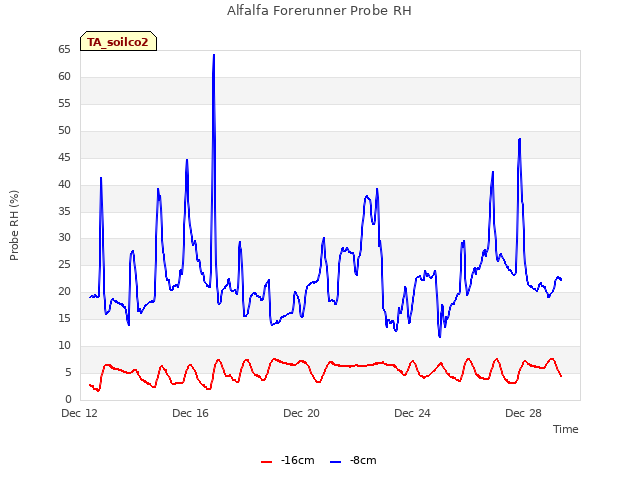Click the 55 y-axis tick label
This screenshot has height=480, width=640.
(x=64, y=104)
